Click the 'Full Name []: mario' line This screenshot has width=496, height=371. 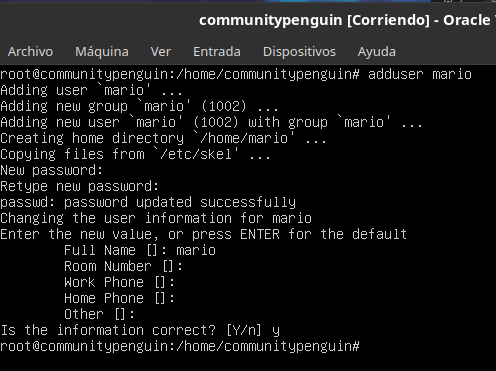pyautogui.click(x=140, y=250)
